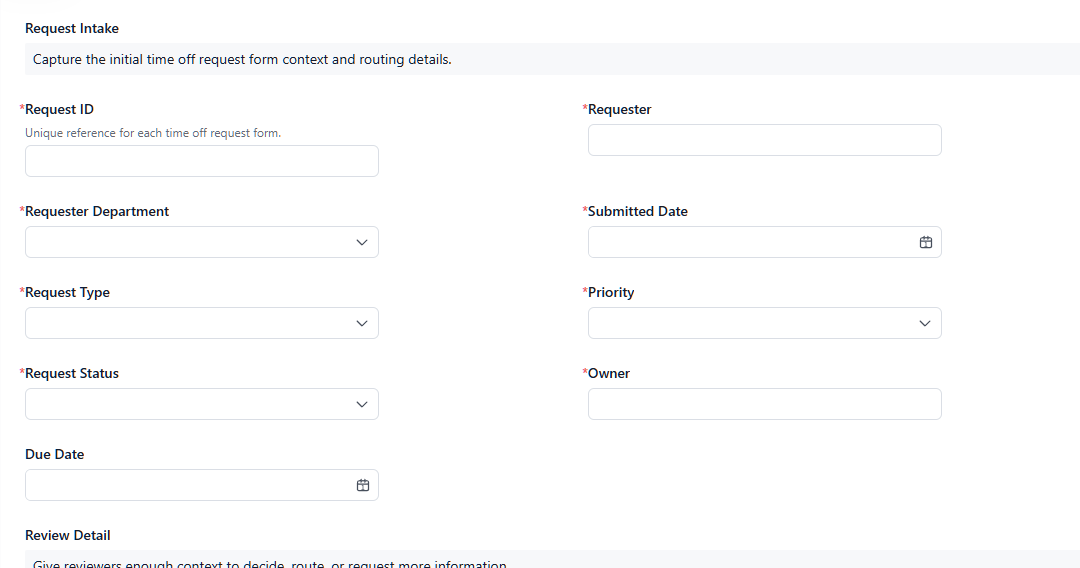Click the Owner label
Image resolution: width=1080 pixels, height=568 pixels.
[x=609, y=373]
